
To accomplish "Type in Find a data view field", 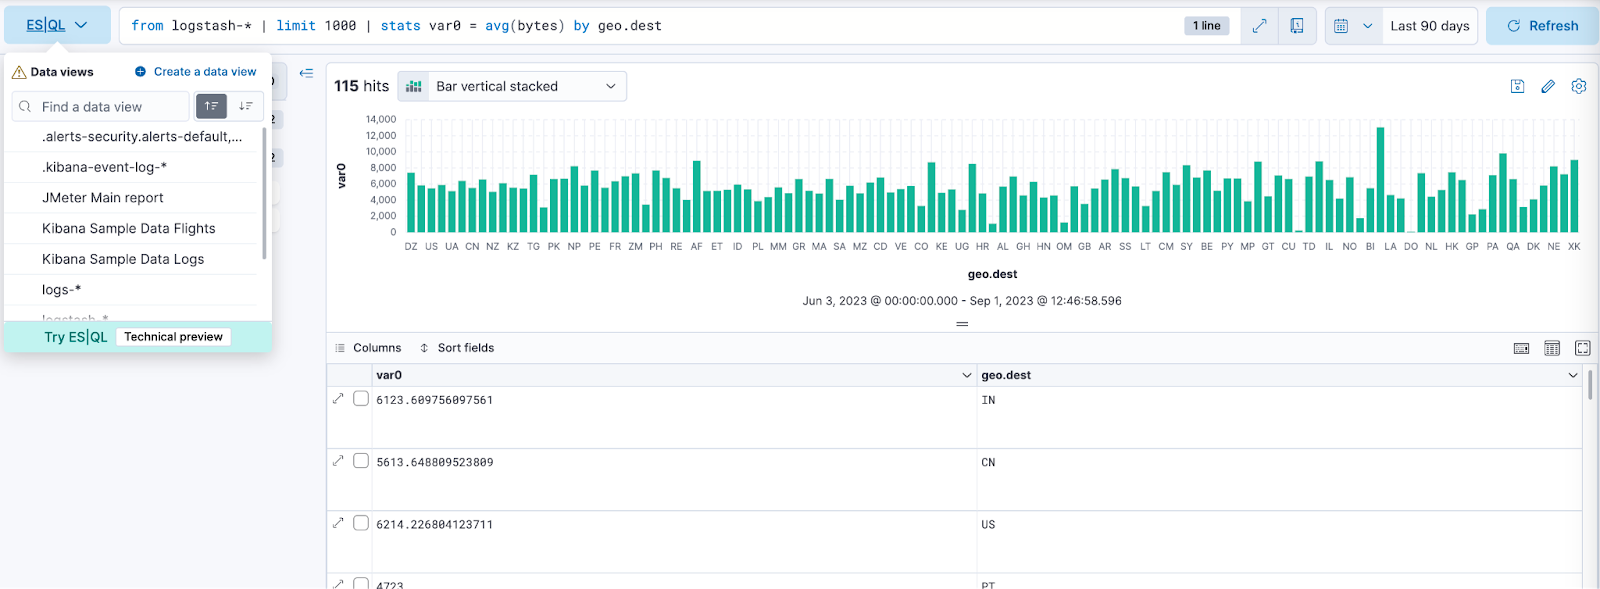I will [x=100, y=106].
